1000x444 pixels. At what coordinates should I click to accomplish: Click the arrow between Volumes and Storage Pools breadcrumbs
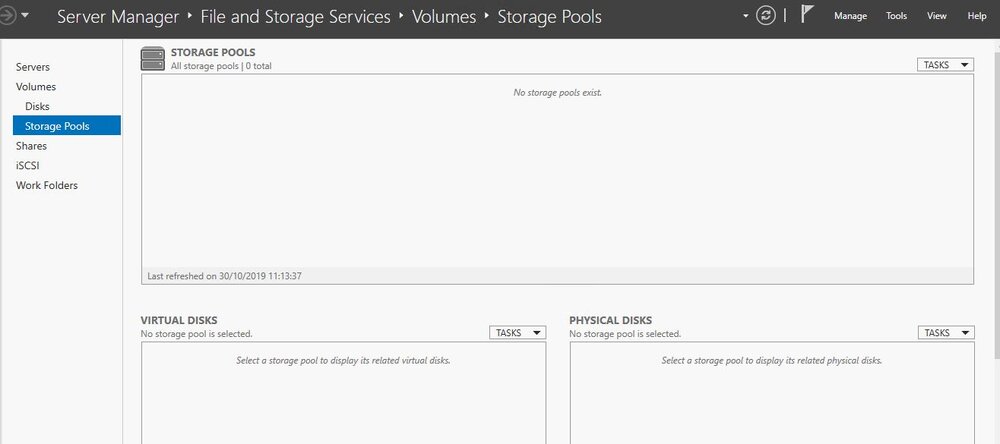(x=487, y=15)
